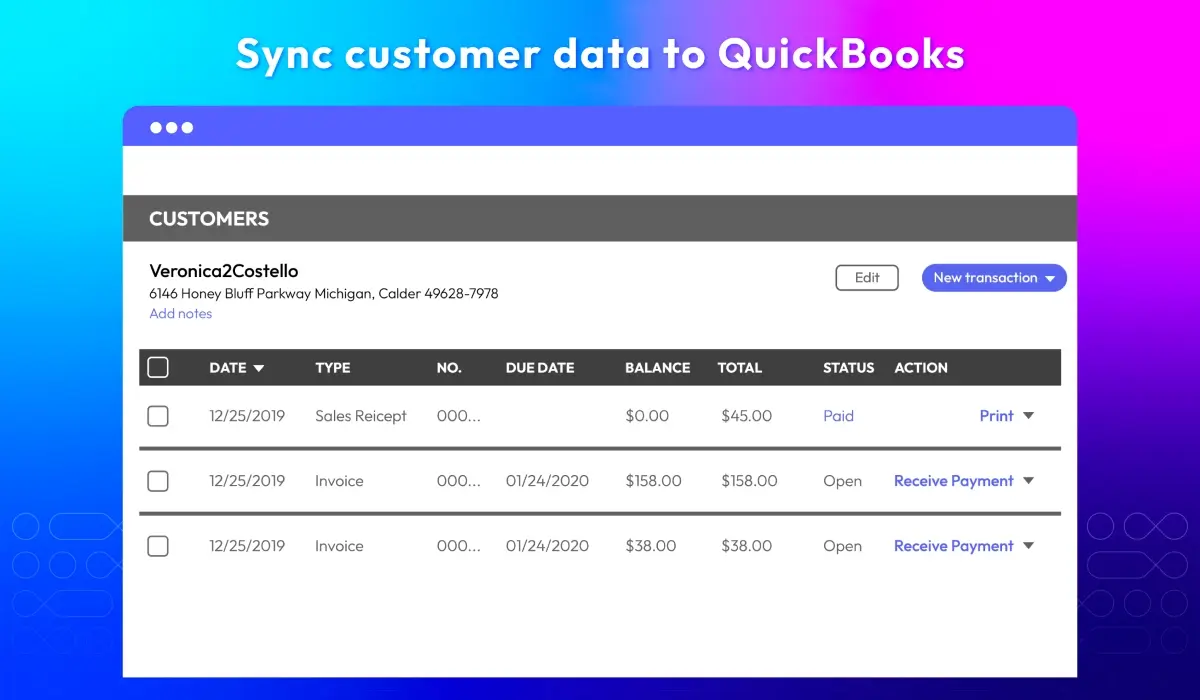Viewport: 1200px width, 700px height.
Task: Click the due date of the $158.00 invoice
Action: 548,481
